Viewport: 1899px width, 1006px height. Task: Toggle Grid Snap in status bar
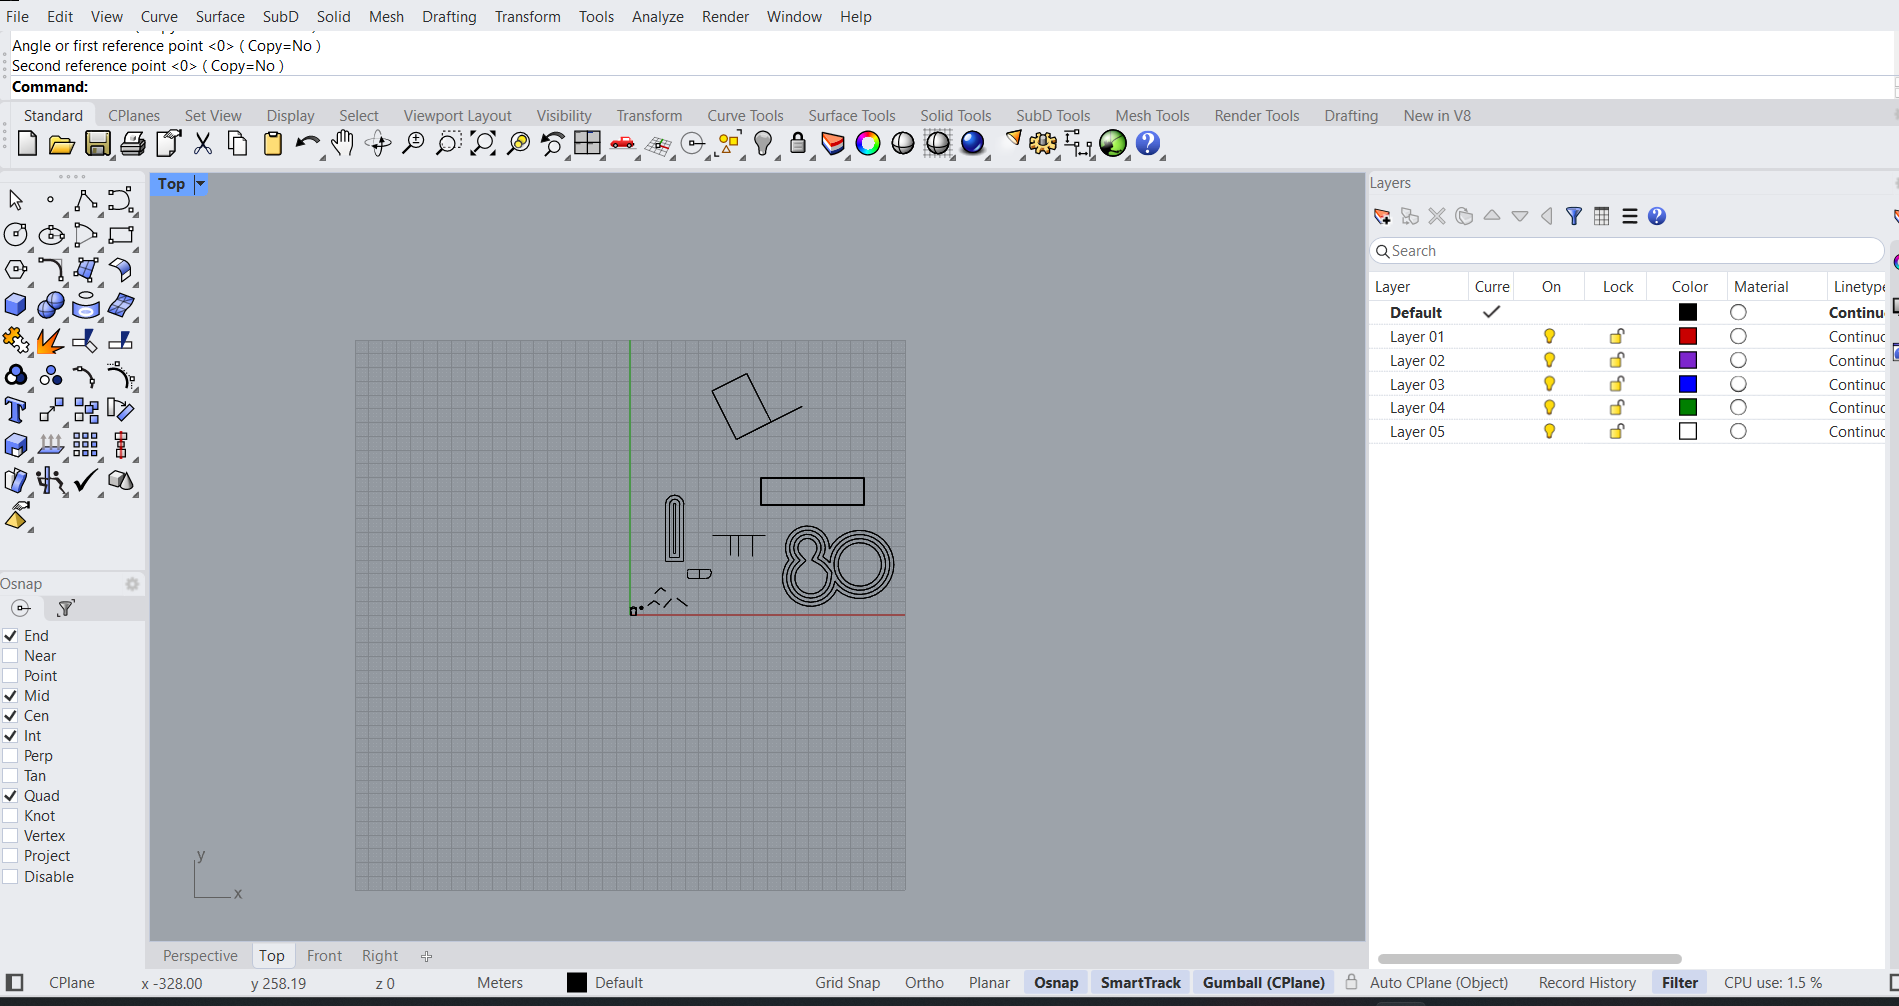pyautogui.click(x=847, y=983)
